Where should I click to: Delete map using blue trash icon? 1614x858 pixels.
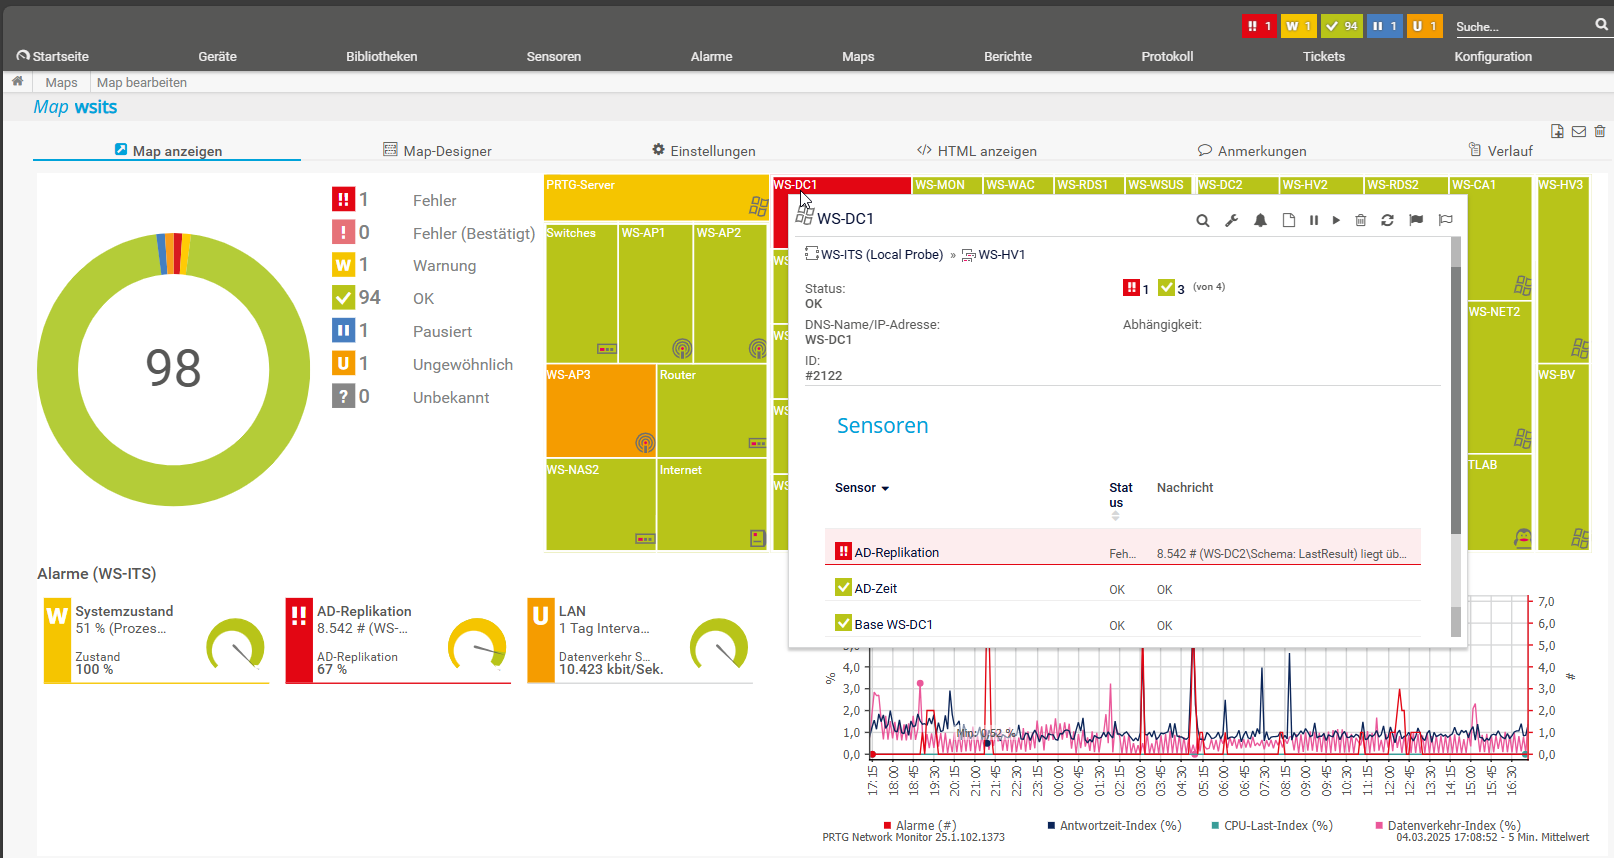click(1600, 131)
